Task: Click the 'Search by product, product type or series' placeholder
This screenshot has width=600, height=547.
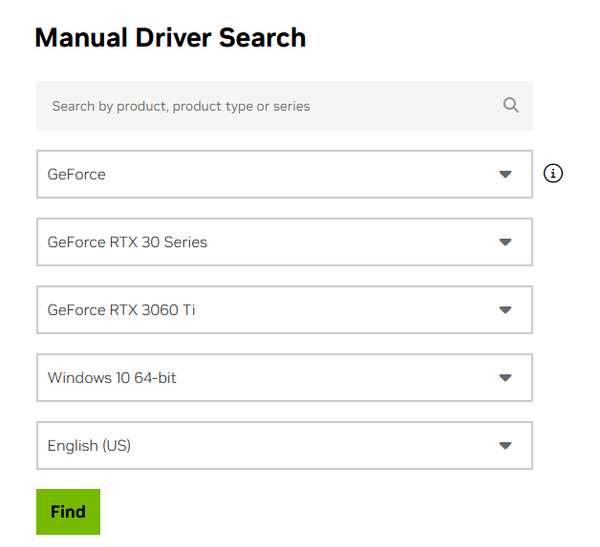Action: [x=181, y=106]
